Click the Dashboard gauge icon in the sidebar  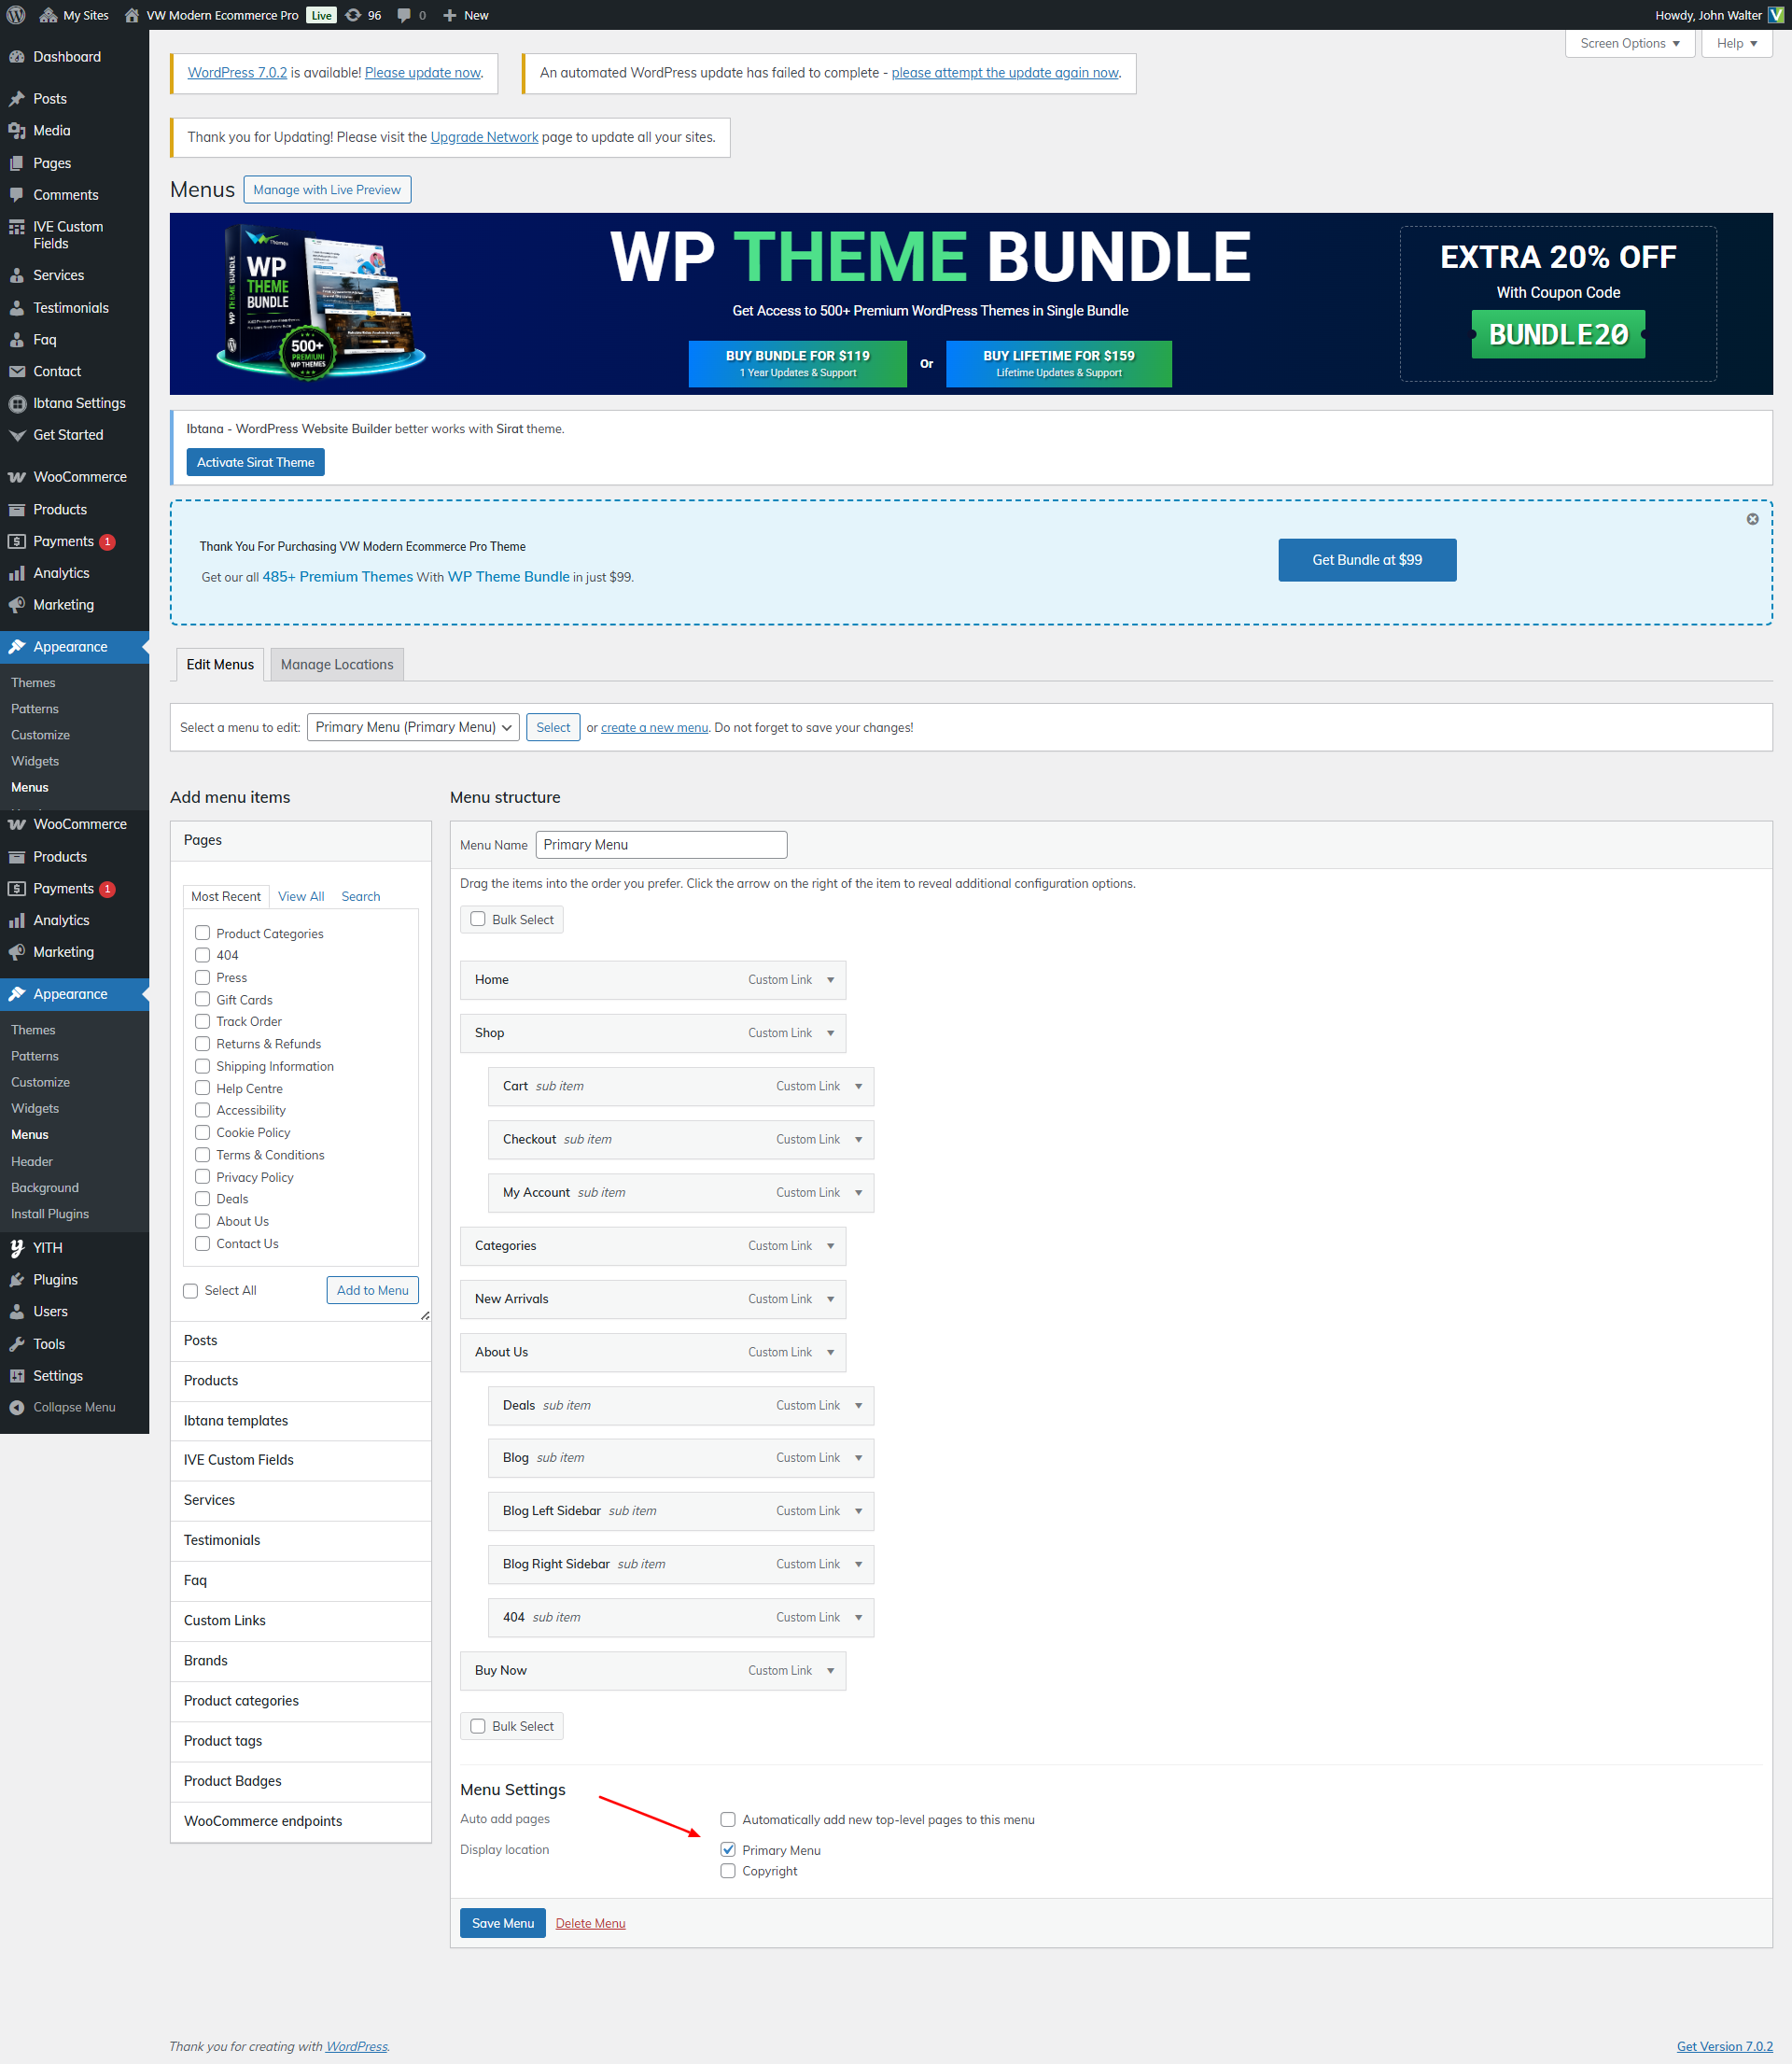[17, 57]
